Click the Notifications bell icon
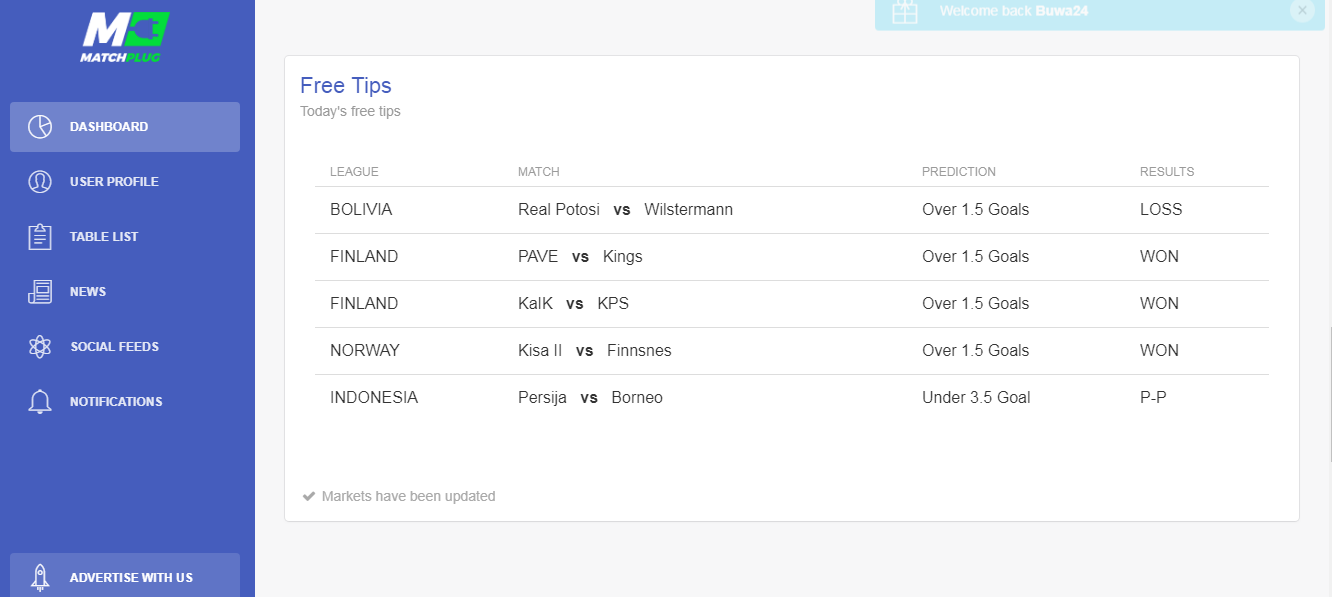 (40, 402)
